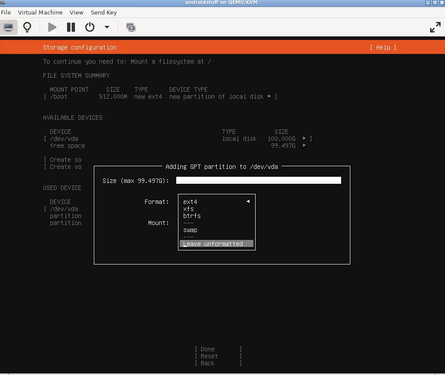Expand the free space 99.497G arrow
Image resolution: width=445 pixels, height=375 pixels.
(x=304, y=145)
